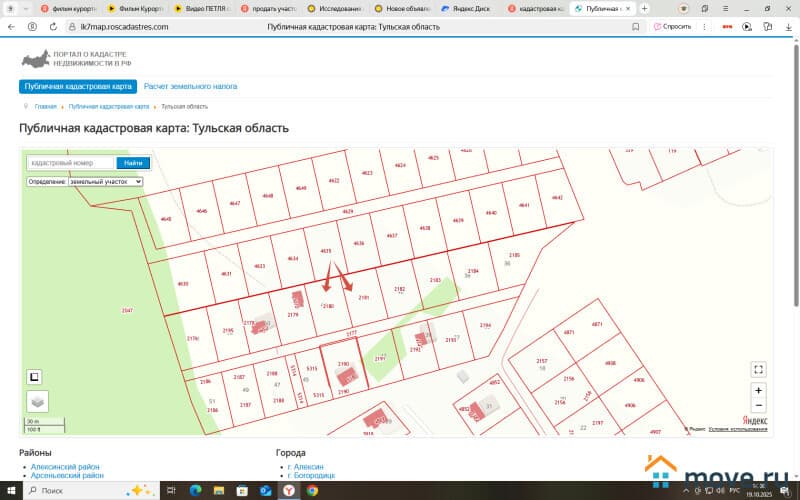Zoom in with the map plus button
Viewport: 800px width, 500px height.
[758, 390]
